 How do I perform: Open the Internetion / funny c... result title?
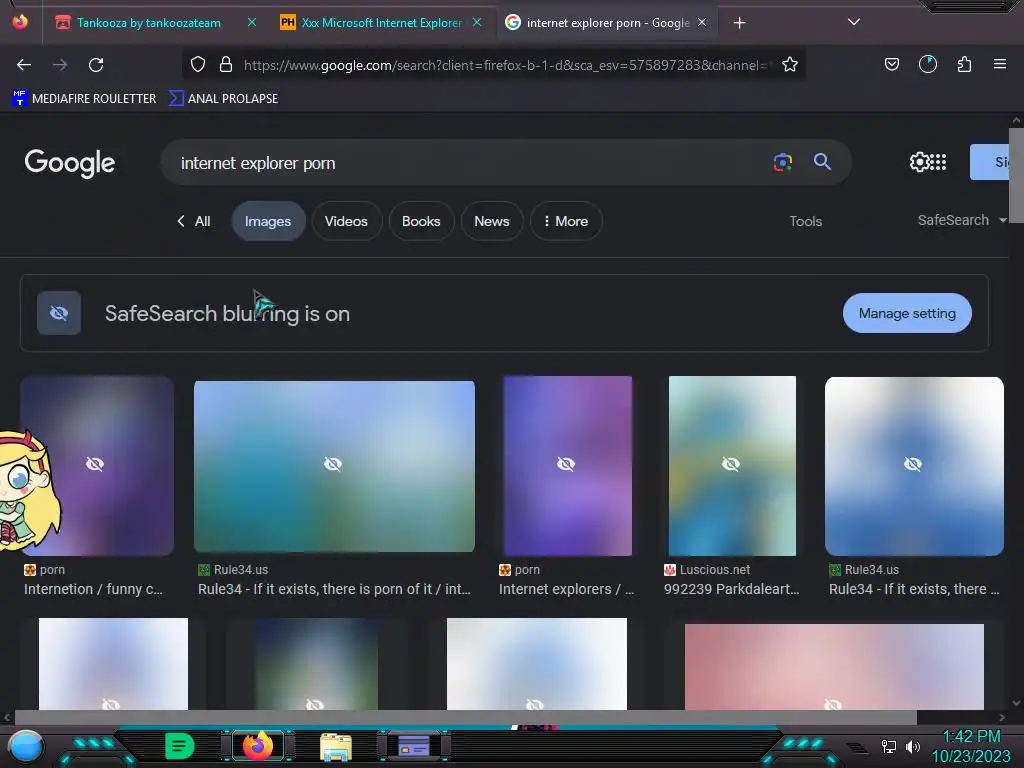pyautogui.click(x=93, y=589)
